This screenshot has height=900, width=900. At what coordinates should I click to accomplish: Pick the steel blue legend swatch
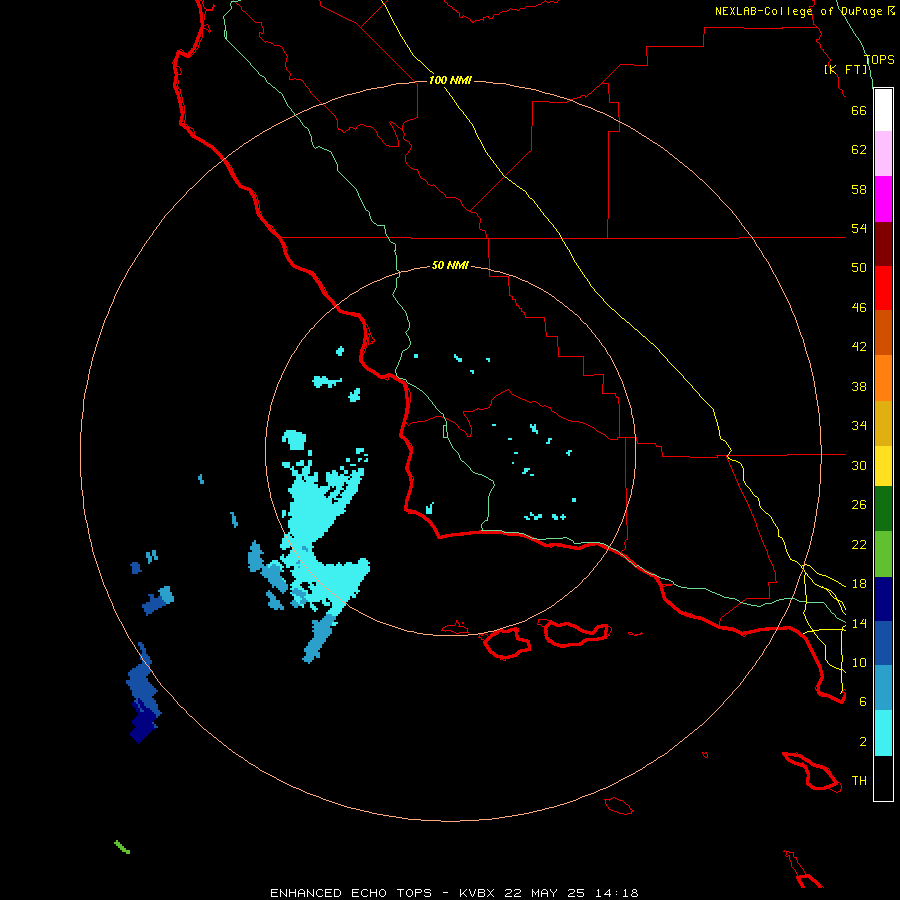pyautogui.click(x=883, y=688)
